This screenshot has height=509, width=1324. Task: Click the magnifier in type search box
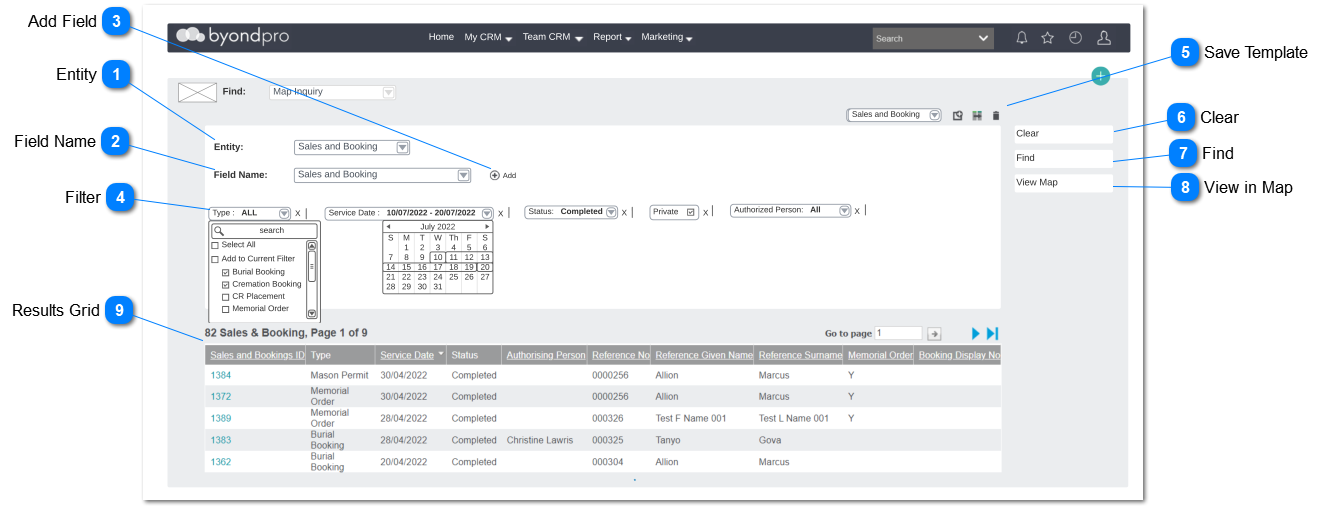tap(219, 231)
